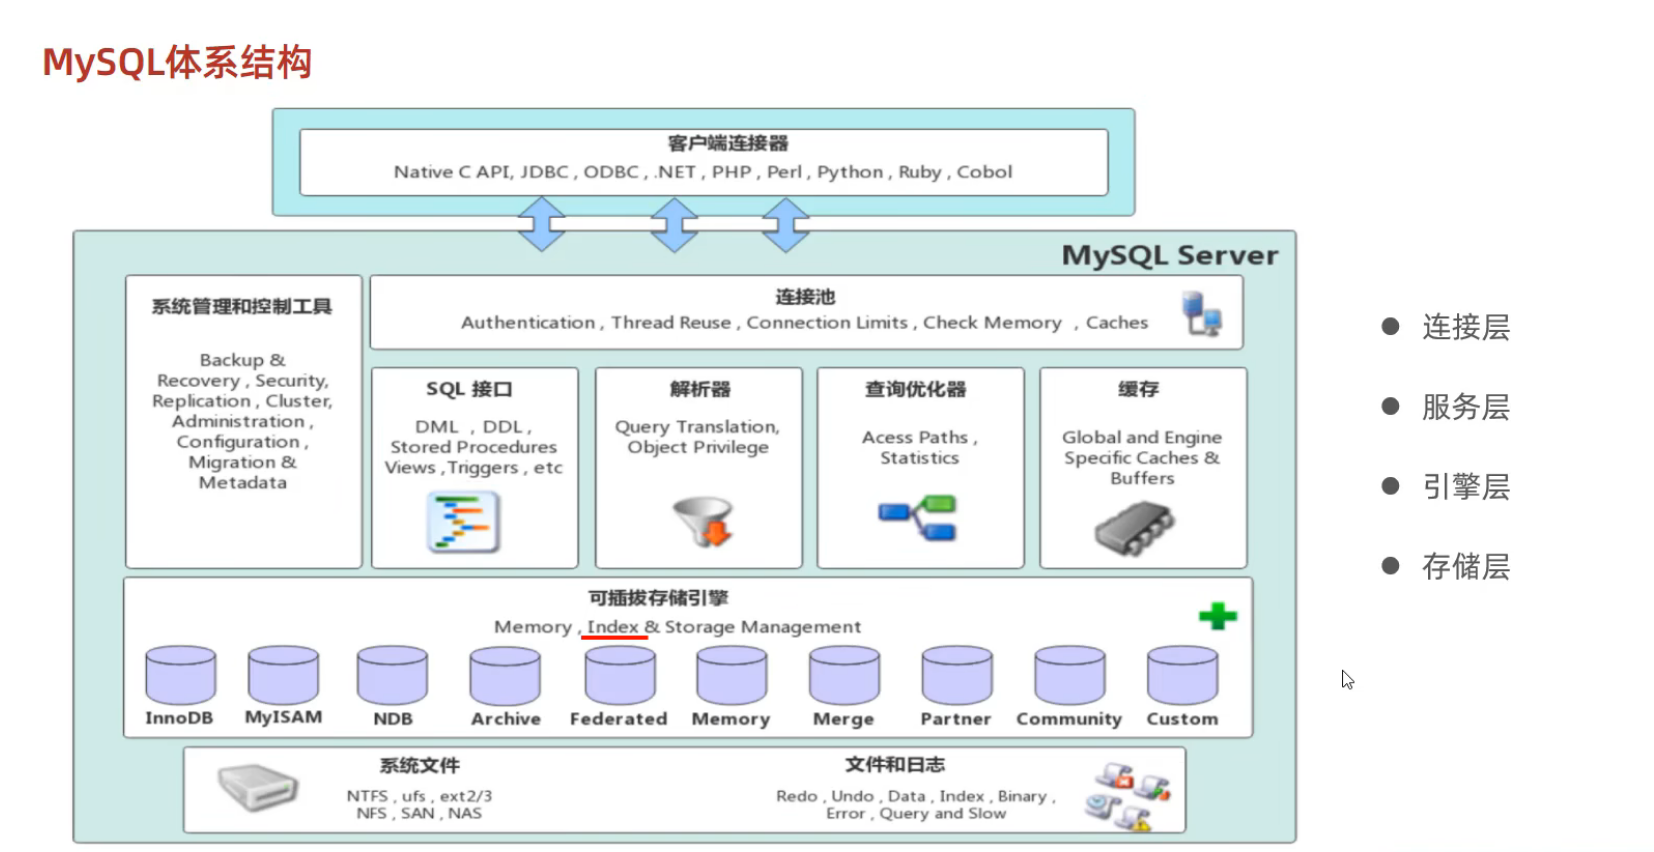Click the 查询优化器 heading text
Image resolution: width=1654 pixels, height=852 pixels.
click(x=916, y=389)
